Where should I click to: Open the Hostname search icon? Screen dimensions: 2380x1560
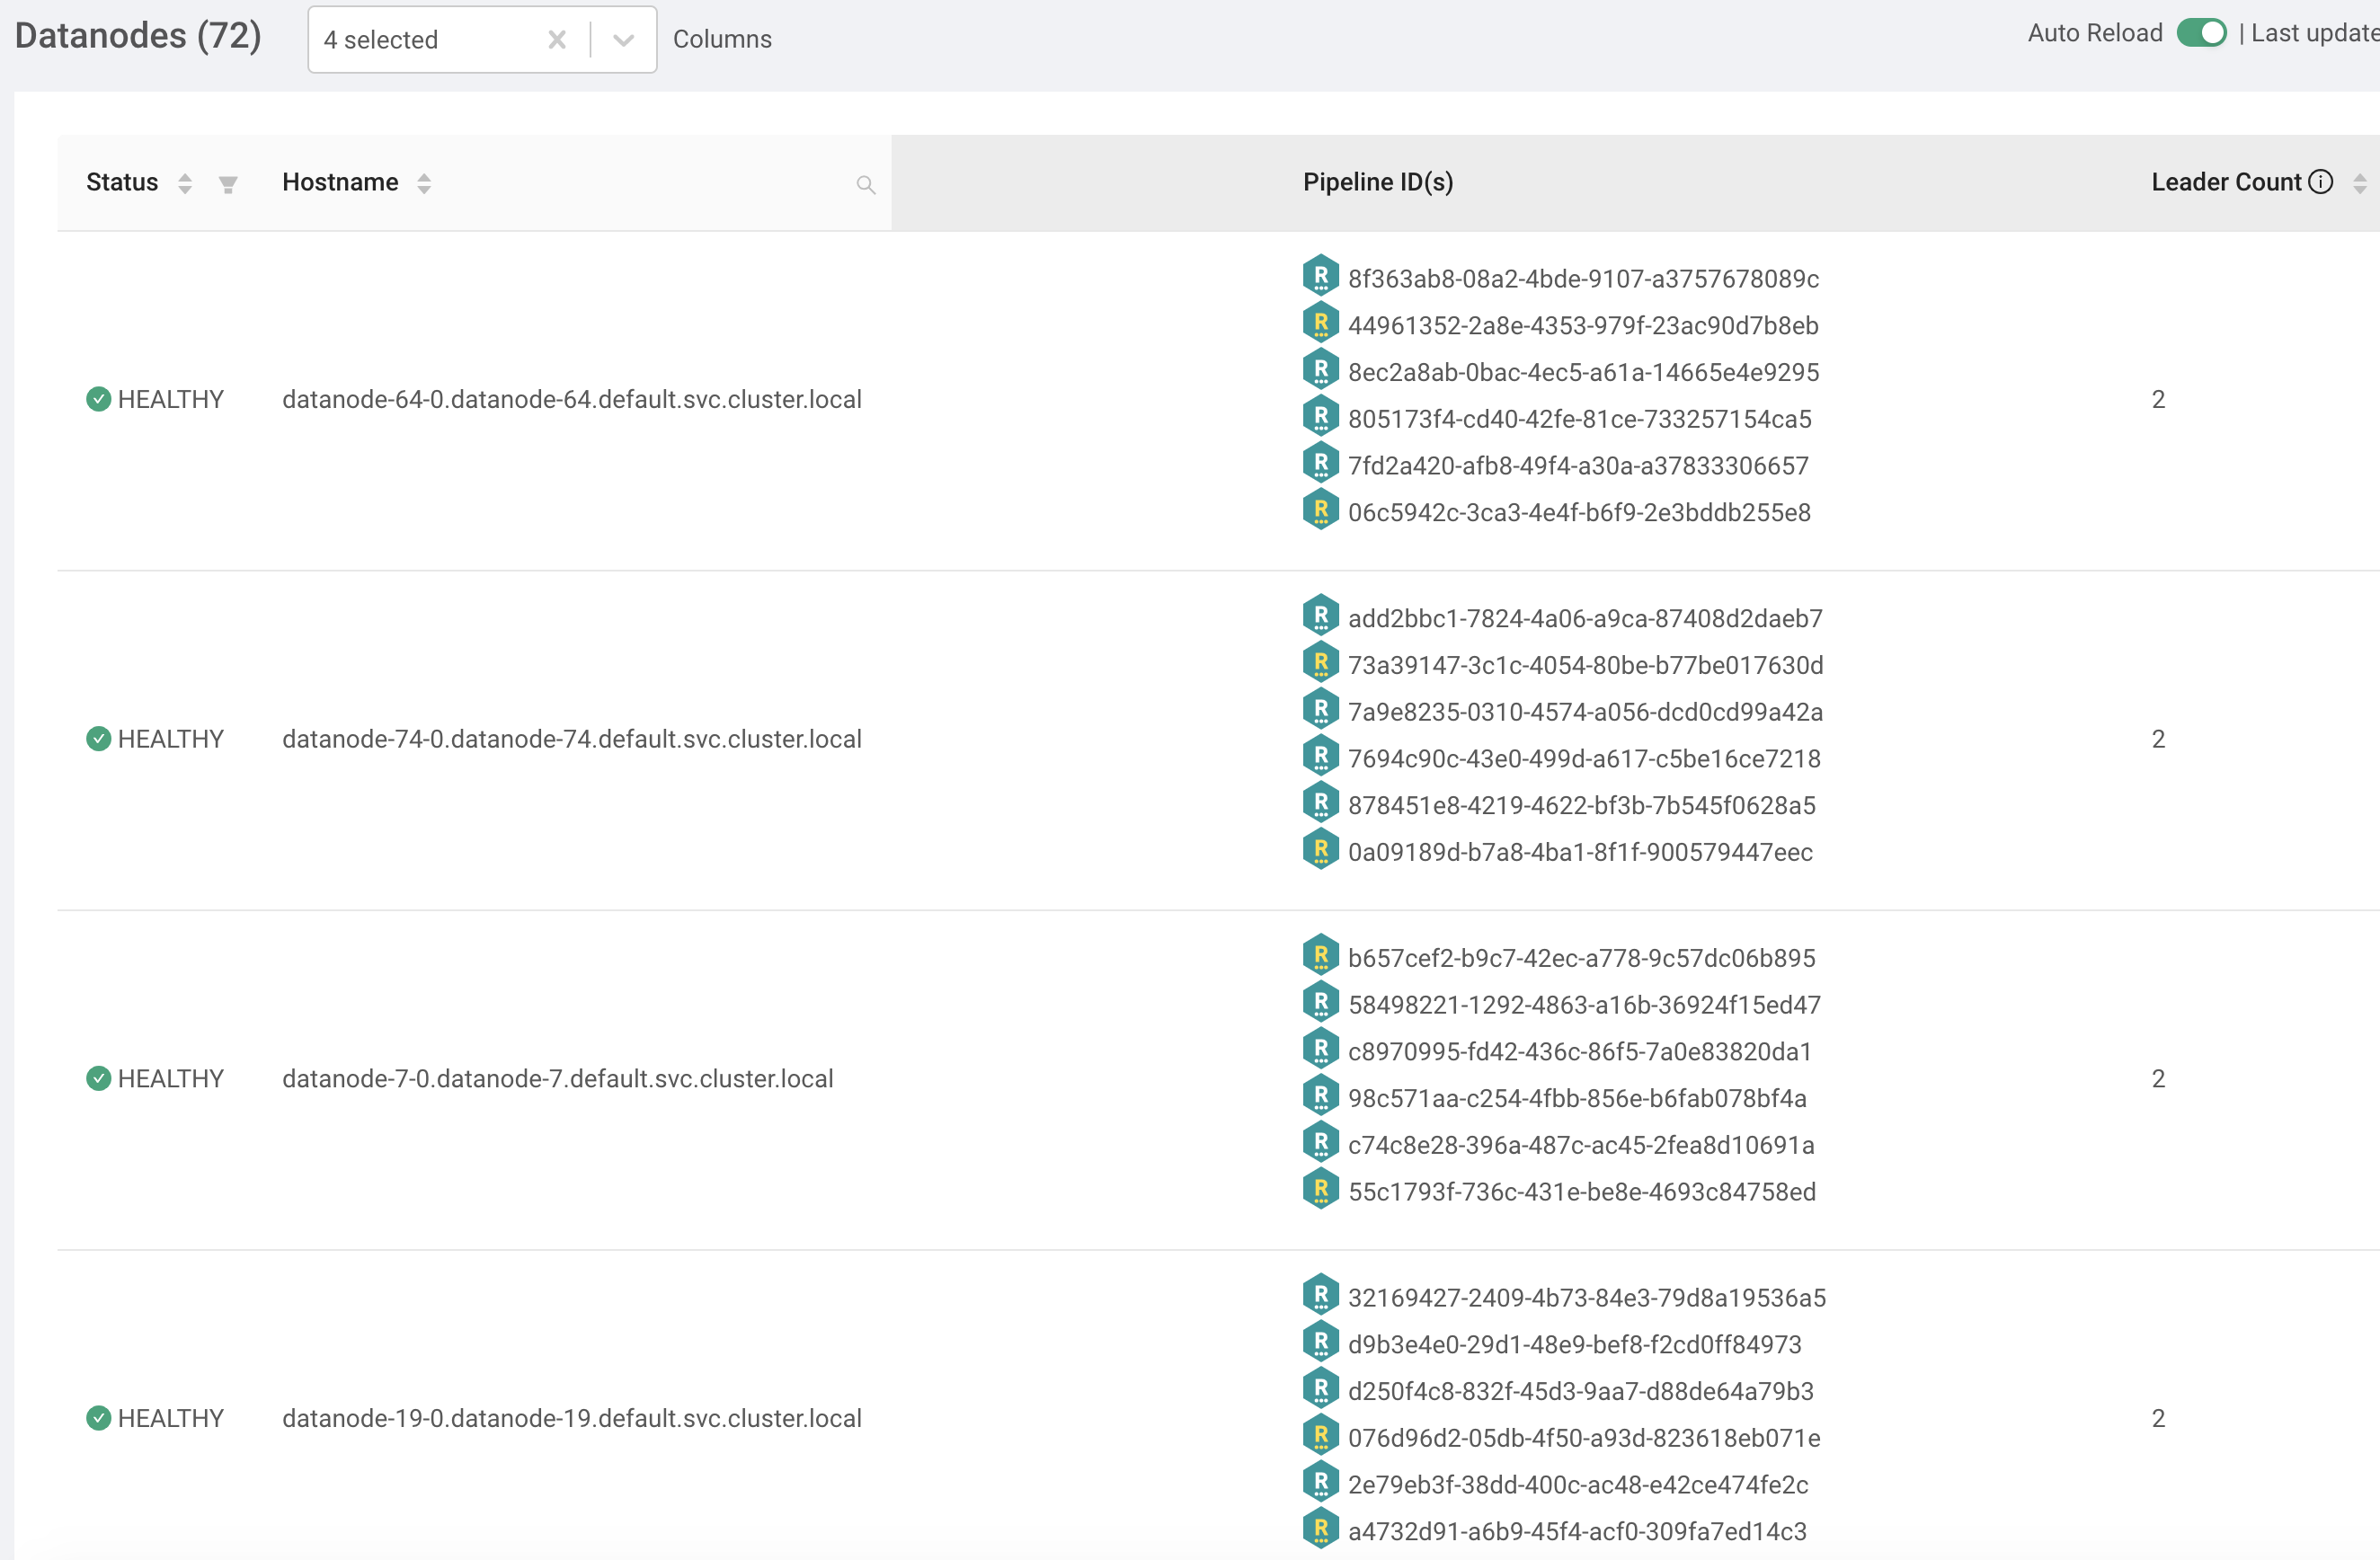(865, 184)
